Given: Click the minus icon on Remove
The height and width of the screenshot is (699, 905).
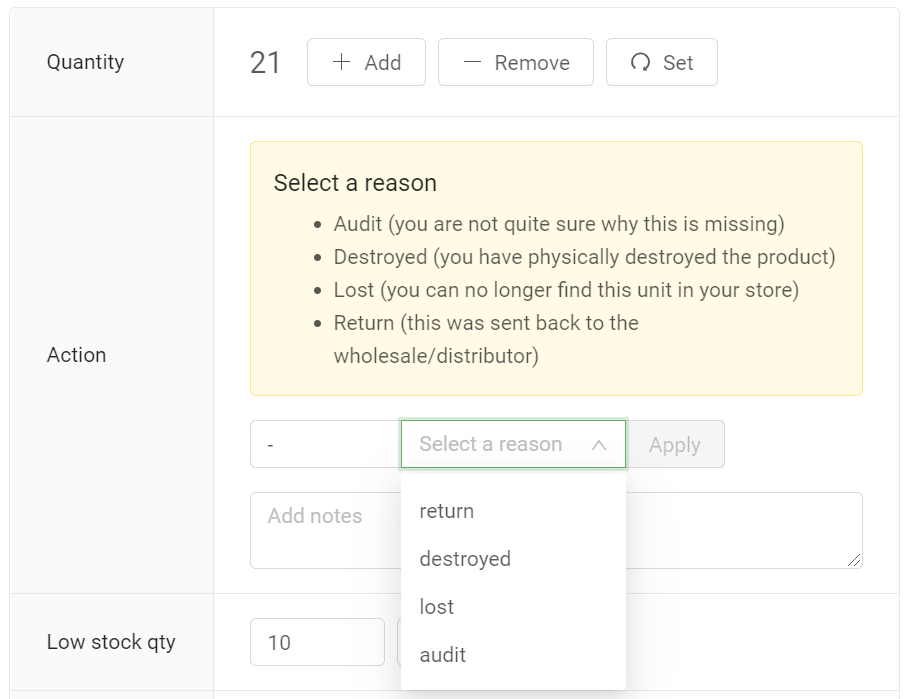Looking at the screenshot, I should tap(472, 62).
